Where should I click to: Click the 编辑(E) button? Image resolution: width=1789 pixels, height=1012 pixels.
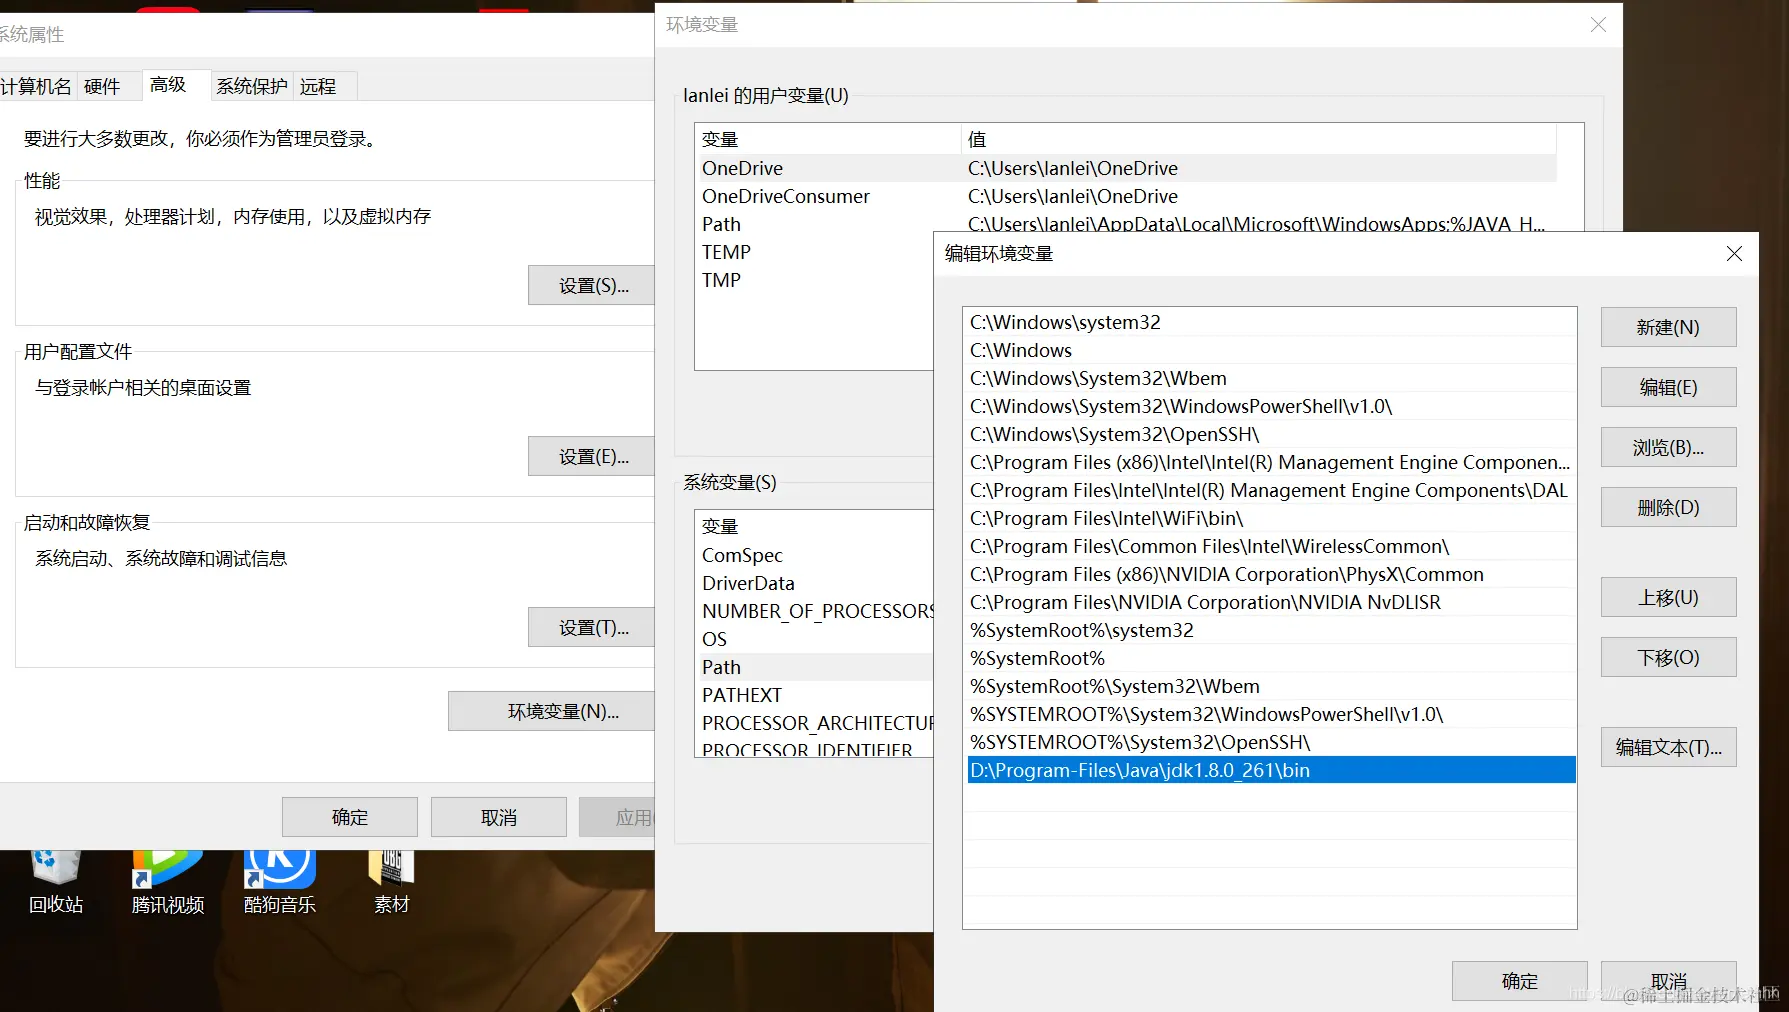click(x=1668, y=387)
